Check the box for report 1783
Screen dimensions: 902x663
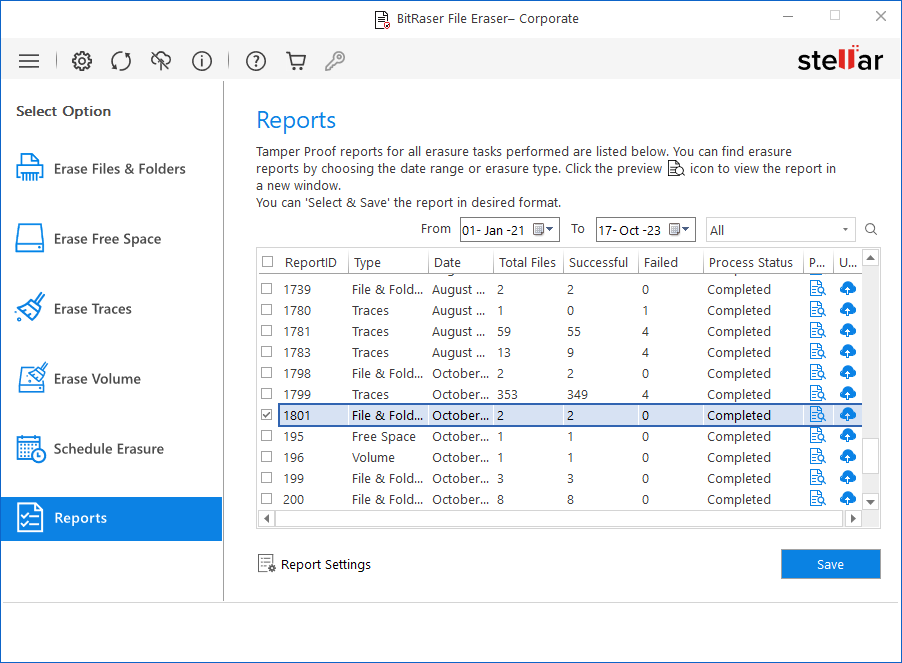[266, 352]
